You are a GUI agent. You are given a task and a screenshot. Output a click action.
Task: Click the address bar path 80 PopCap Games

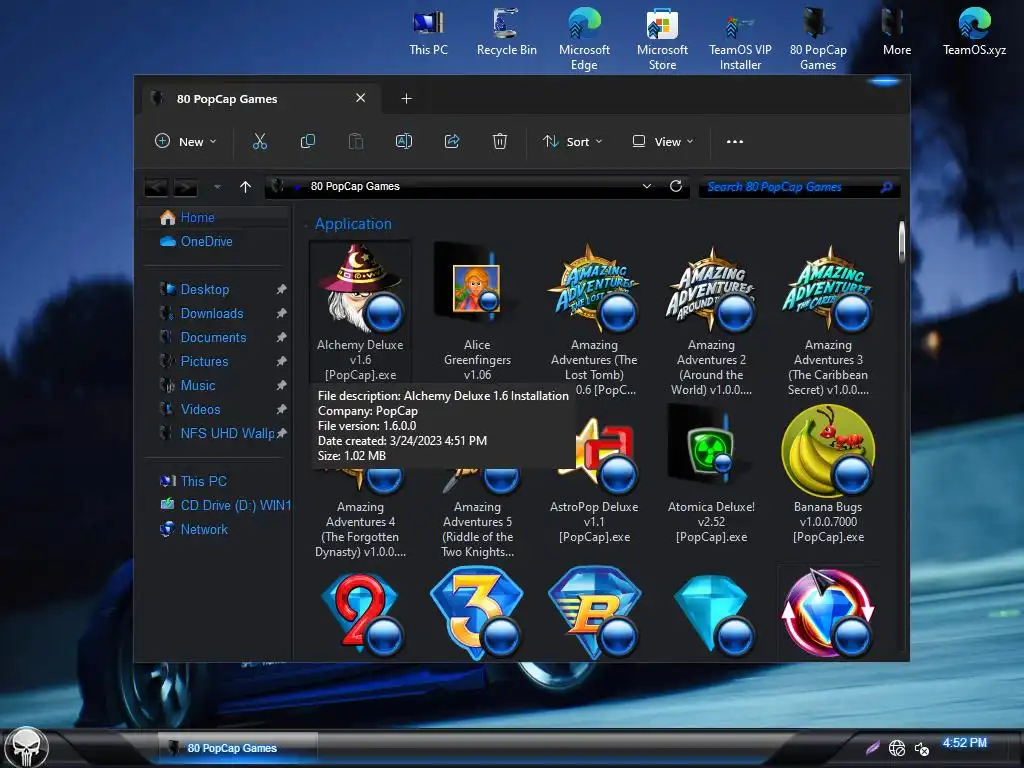(x=355, y=186)
